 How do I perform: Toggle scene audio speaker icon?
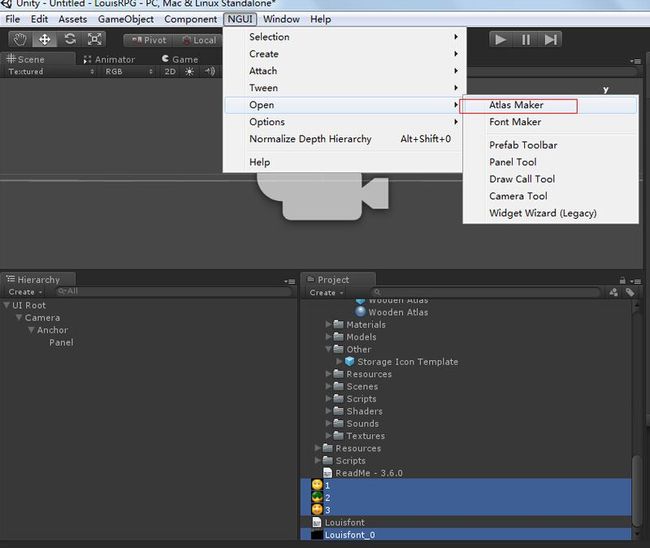coord(210,72)
